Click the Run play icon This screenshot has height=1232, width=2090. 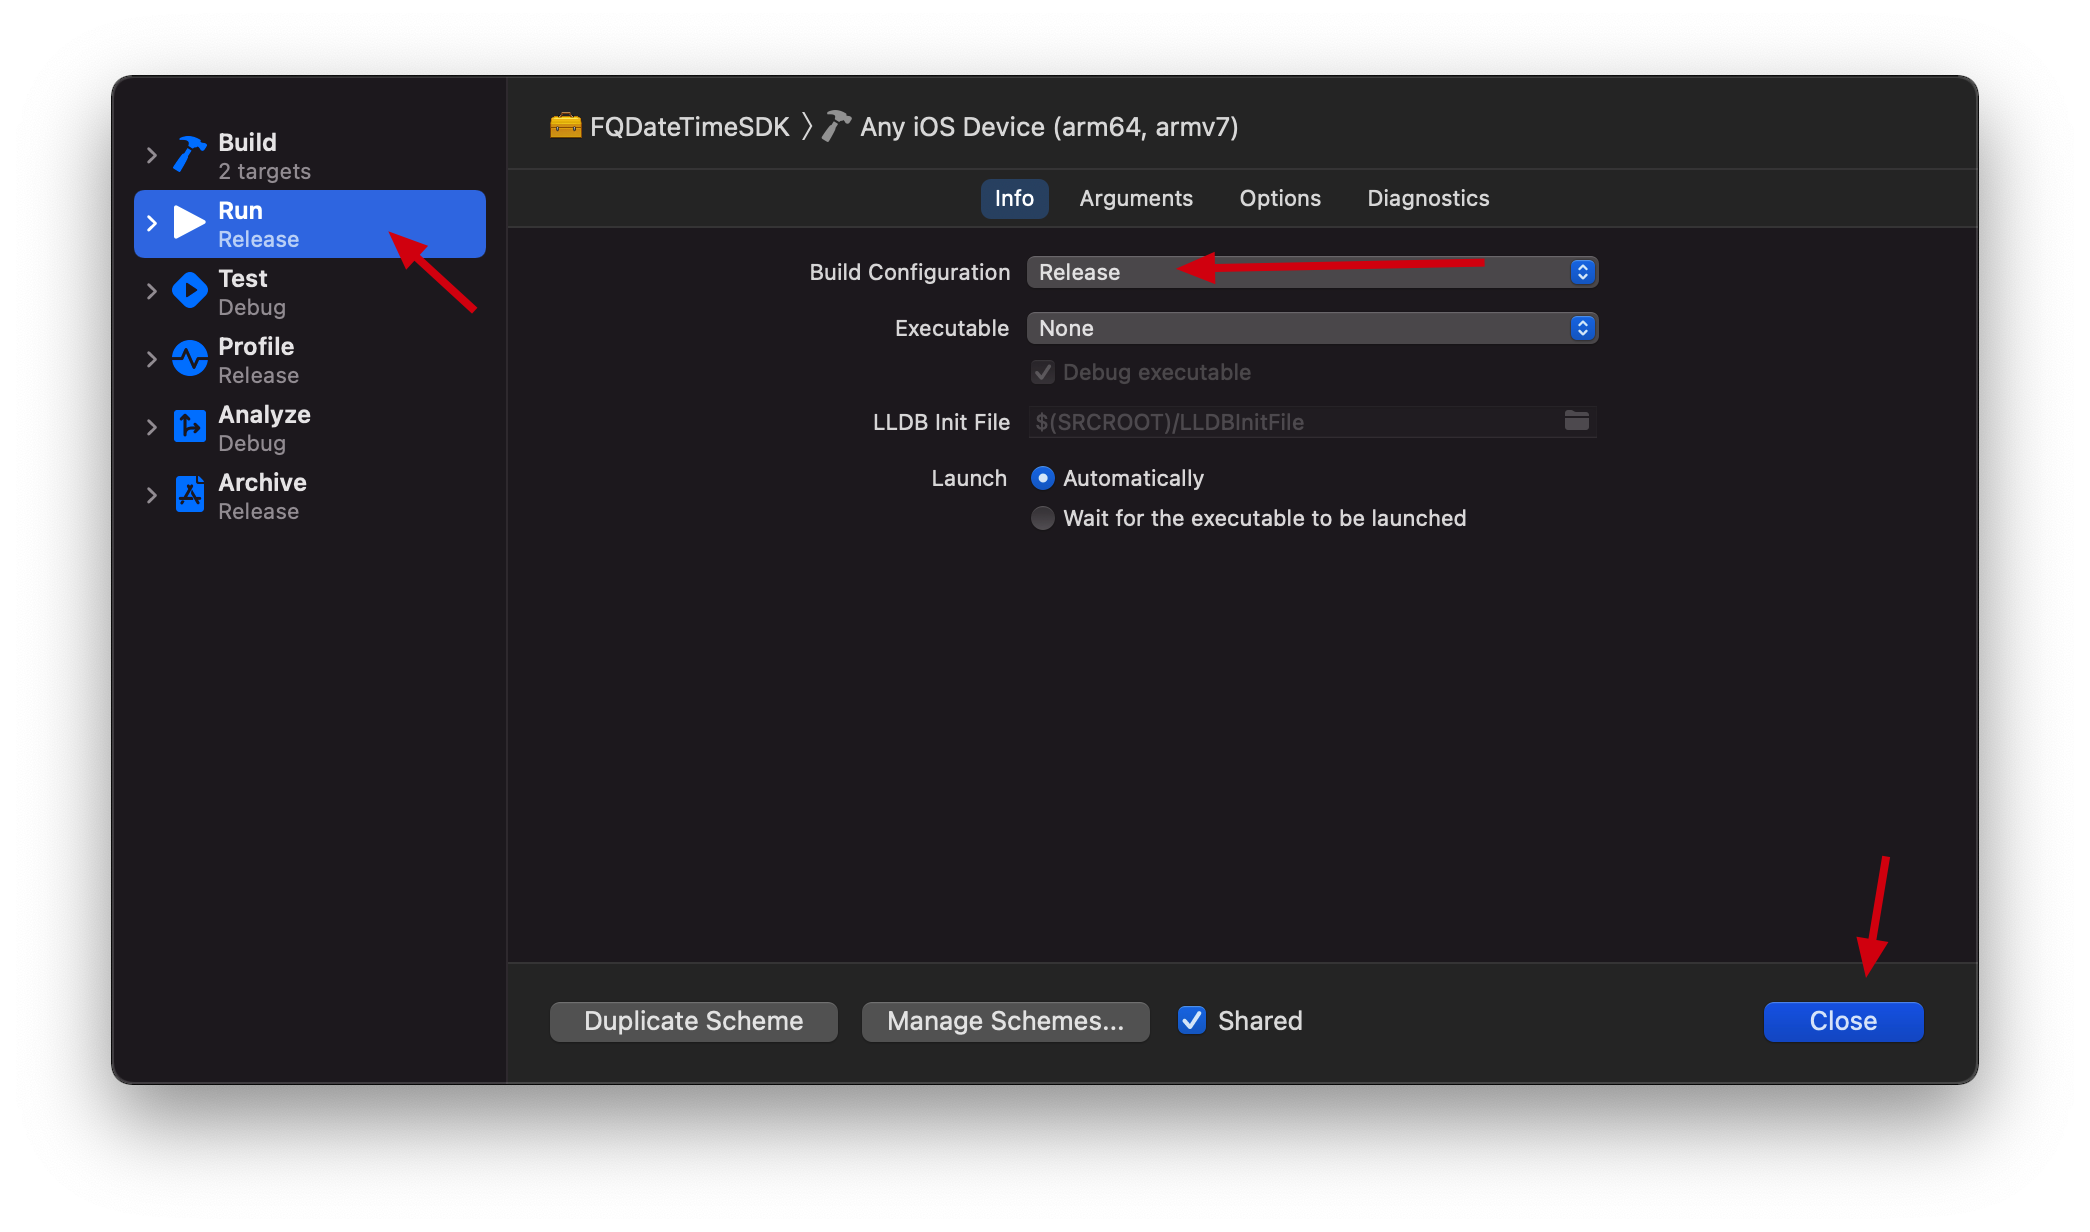point(189,223)
